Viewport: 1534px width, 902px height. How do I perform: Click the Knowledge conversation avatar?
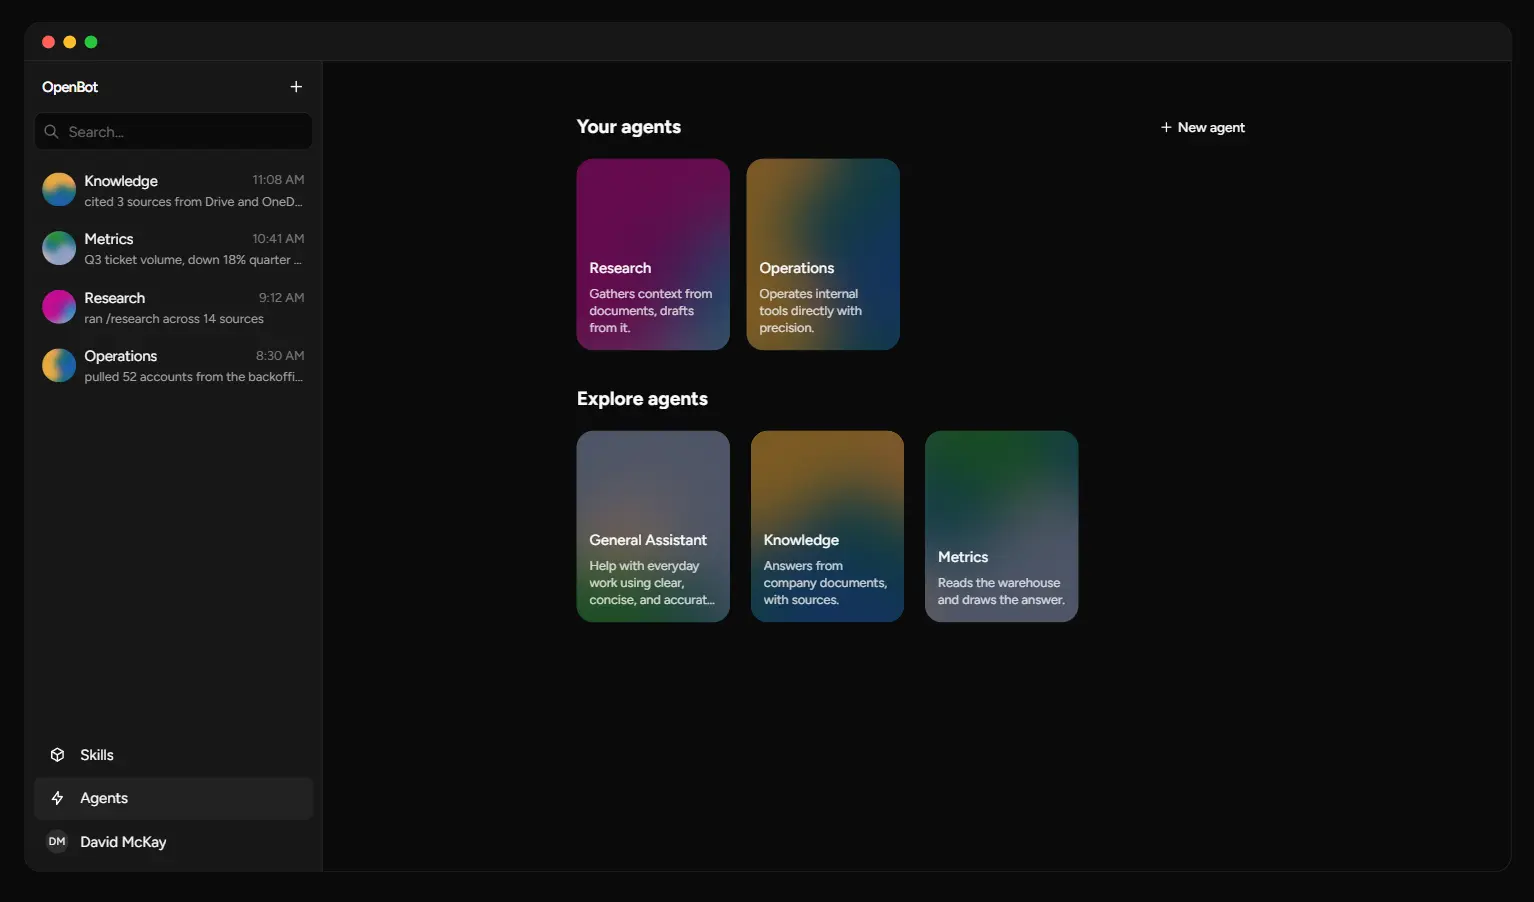tap(59, 190)
